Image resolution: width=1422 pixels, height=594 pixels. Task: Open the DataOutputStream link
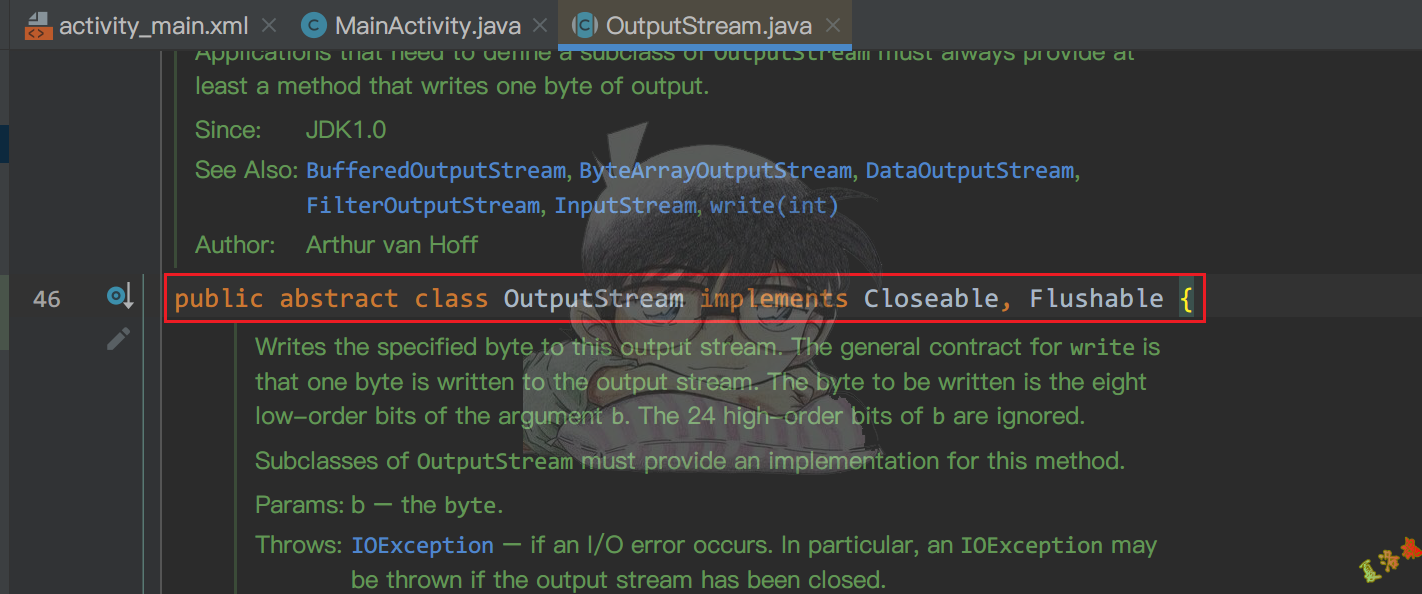click(969, 170)
